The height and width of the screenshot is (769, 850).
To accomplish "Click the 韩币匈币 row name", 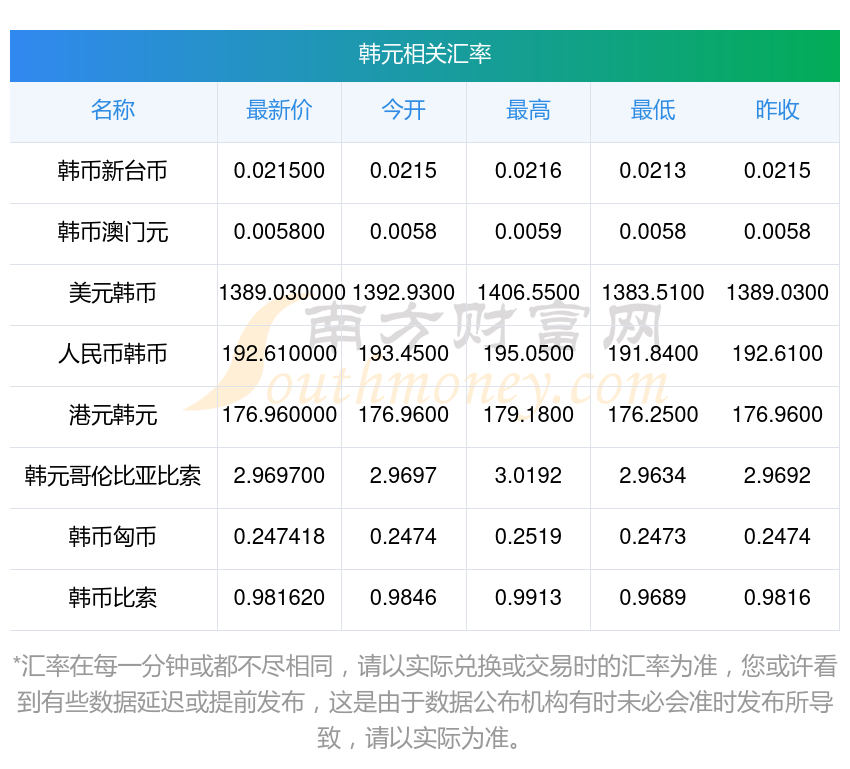I will 113,537.
